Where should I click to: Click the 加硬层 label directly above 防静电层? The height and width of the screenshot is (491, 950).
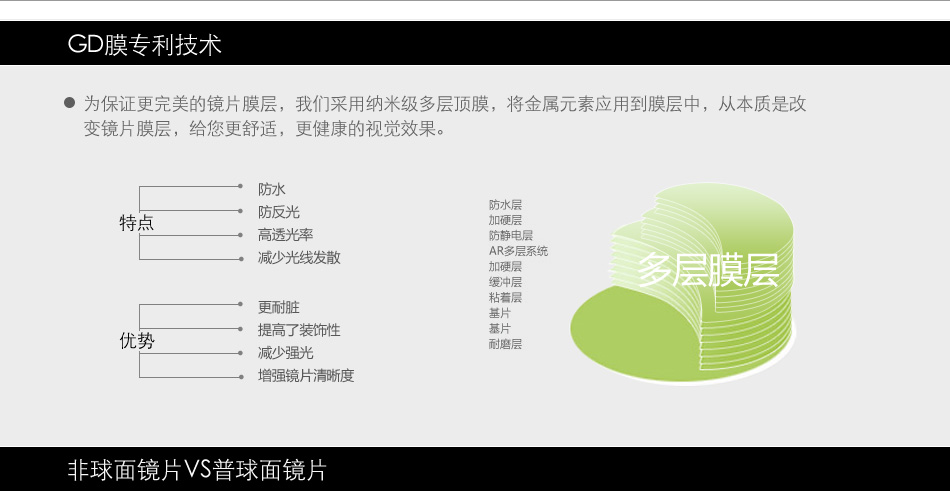(505, 220)
